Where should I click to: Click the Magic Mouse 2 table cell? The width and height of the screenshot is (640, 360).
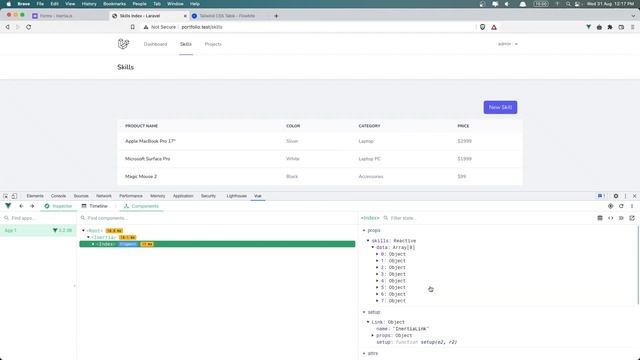(141, 176)
